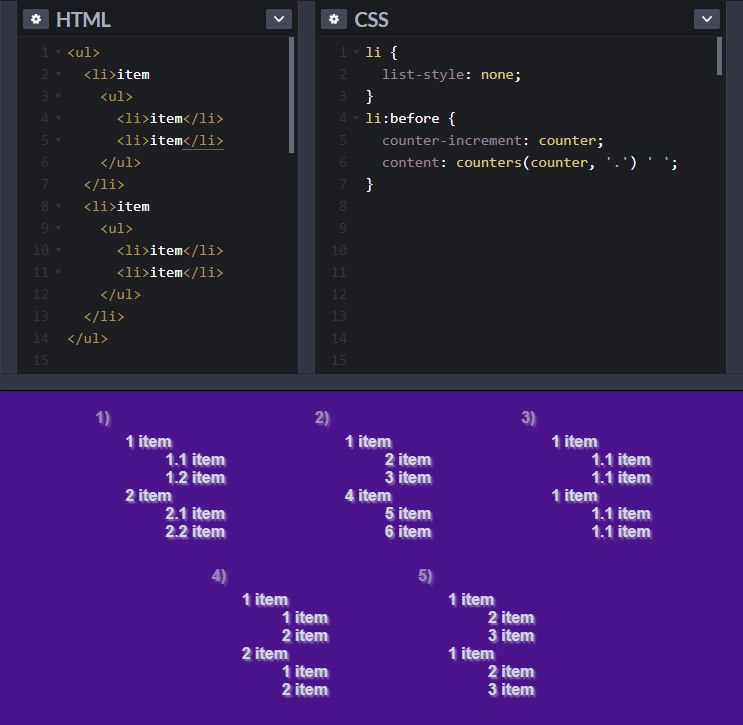Image resolution: width=743 pixels, height=725 pixels.
Task: Click '6 item' in answer 2
Action: pos(408,532)
